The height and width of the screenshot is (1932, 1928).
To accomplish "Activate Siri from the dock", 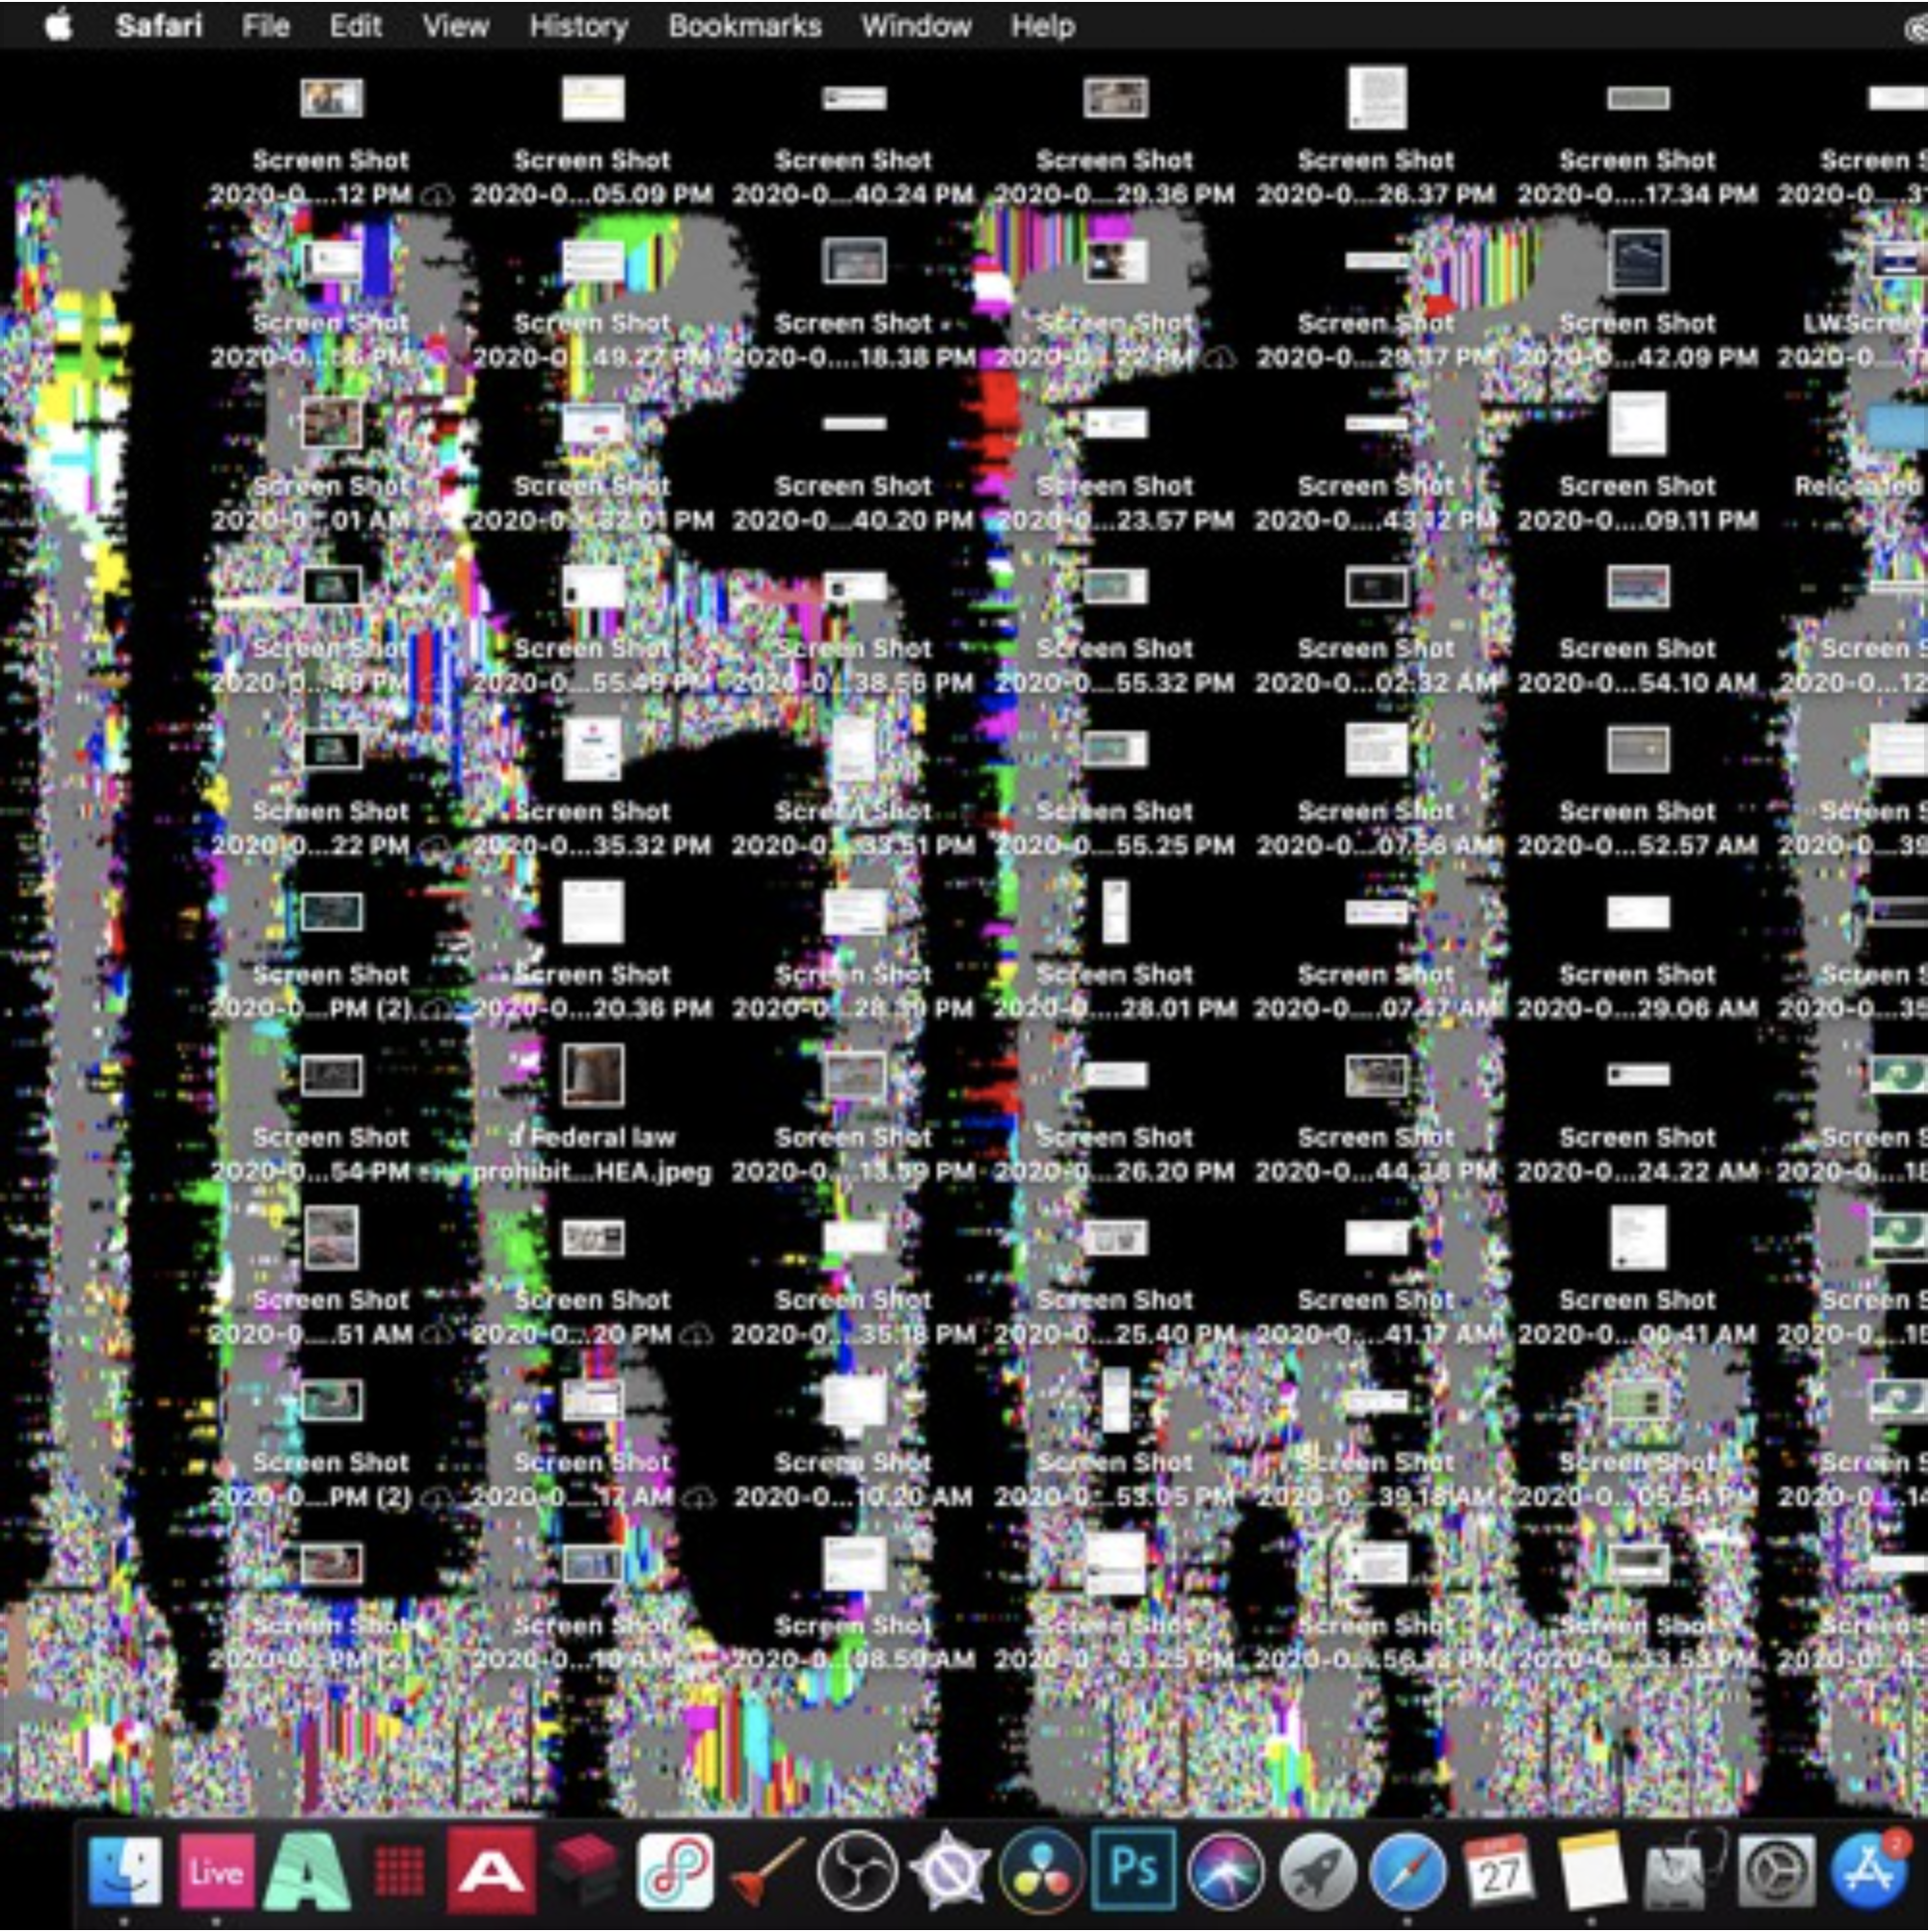I will click(1225, 1870).
